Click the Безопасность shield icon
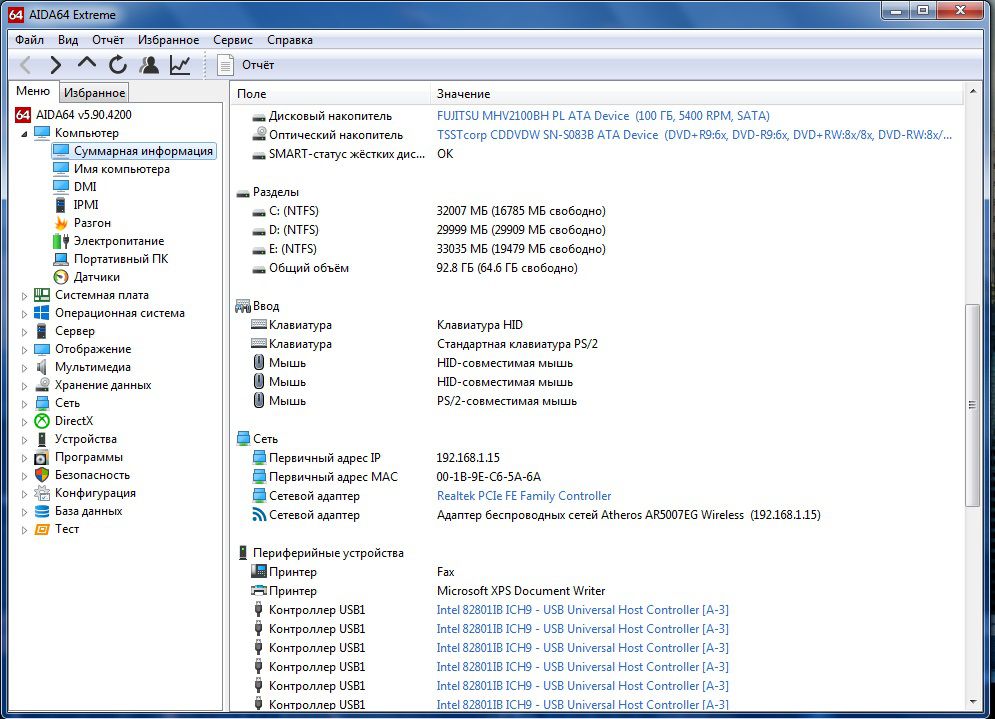The image size is (995, 719). pyautogui.click(x=42, y=475)
